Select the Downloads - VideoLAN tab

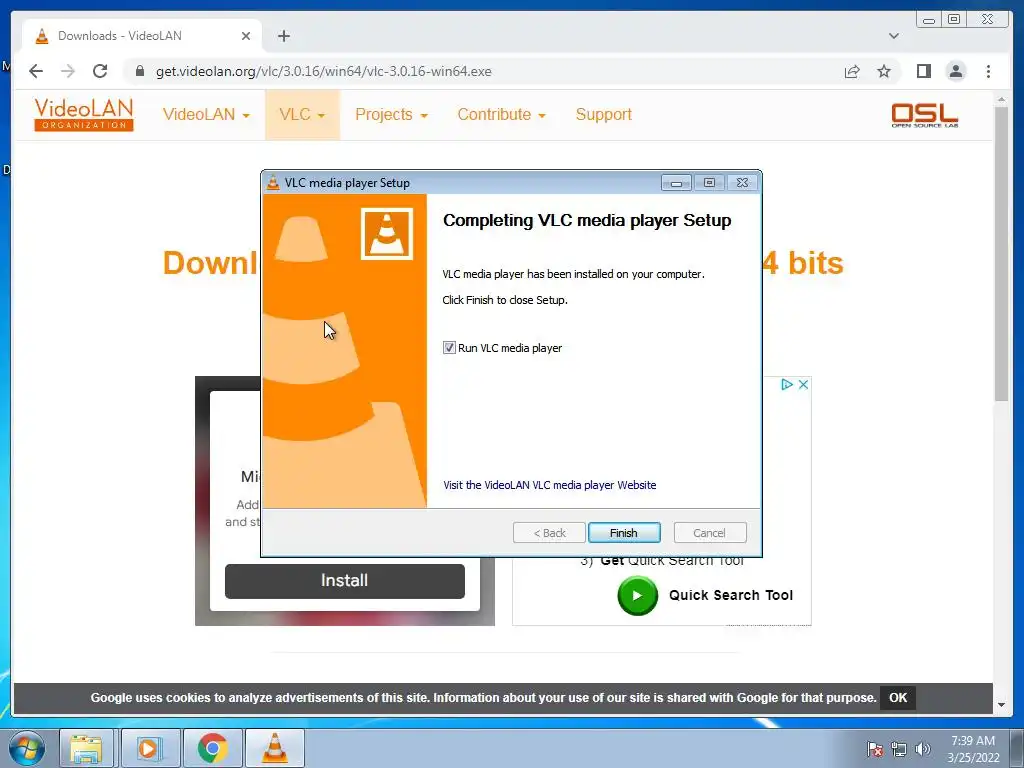(142, 36)
